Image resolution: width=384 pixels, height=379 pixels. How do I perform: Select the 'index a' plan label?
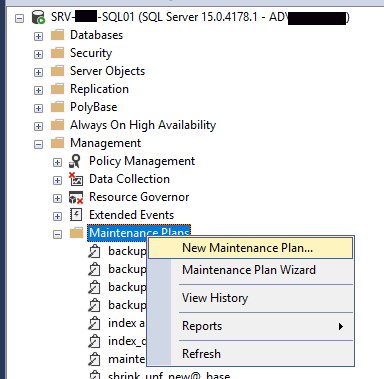[127, 323]
